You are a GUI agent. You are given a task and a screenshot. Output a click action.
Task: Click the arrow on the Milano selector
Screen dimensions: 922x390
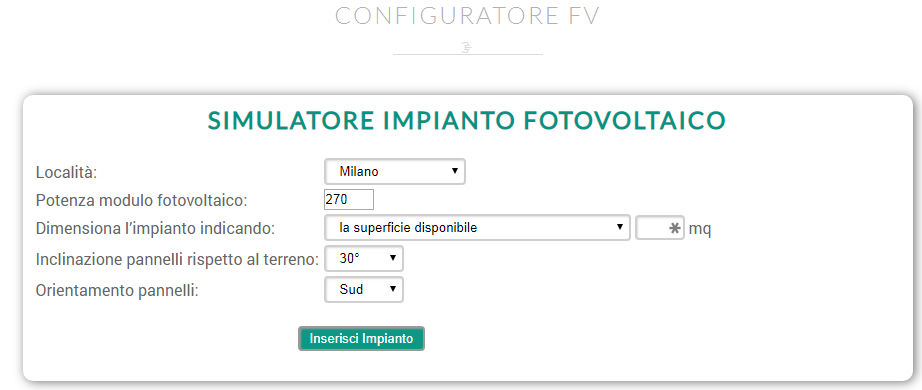pos(454,171)
